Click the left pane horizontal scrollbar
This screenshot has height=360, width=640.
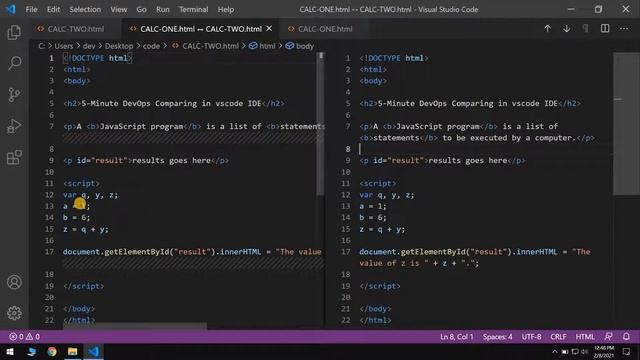135,326
